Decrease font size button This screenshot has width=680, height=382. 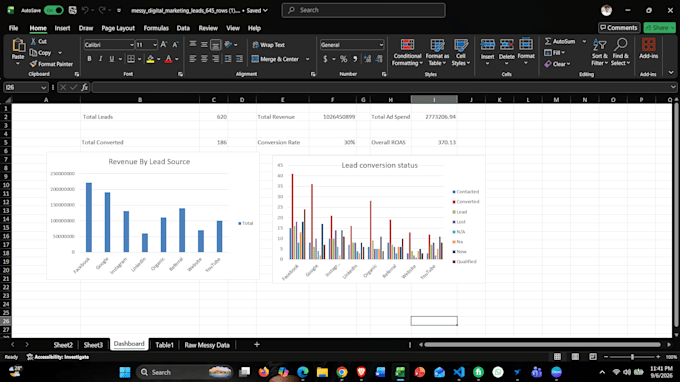coord(175,44)
